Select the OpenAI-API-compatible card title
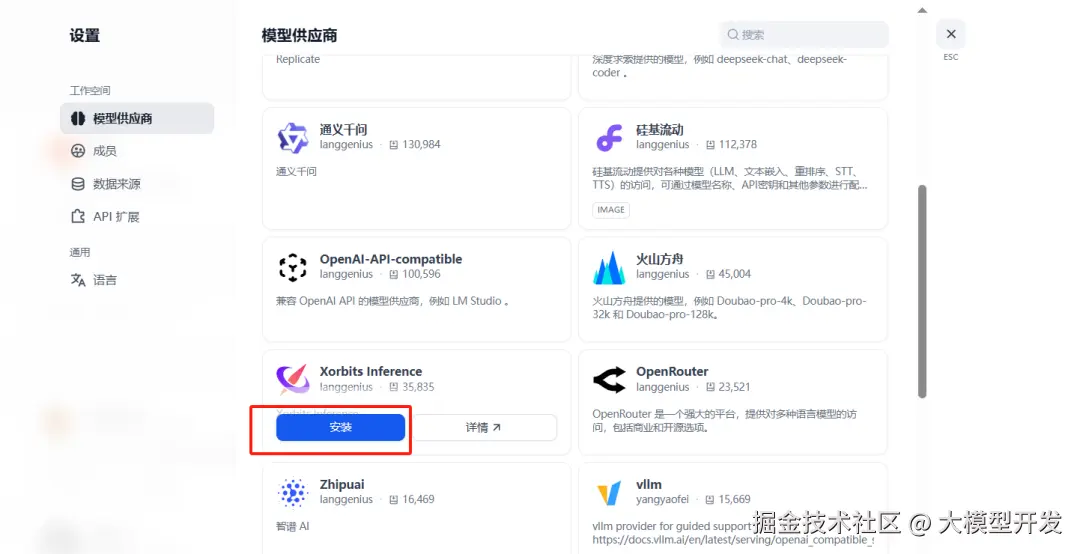The height and width of the screenshot is (554, 1080). pyautogui.click(x=391, y=259)
